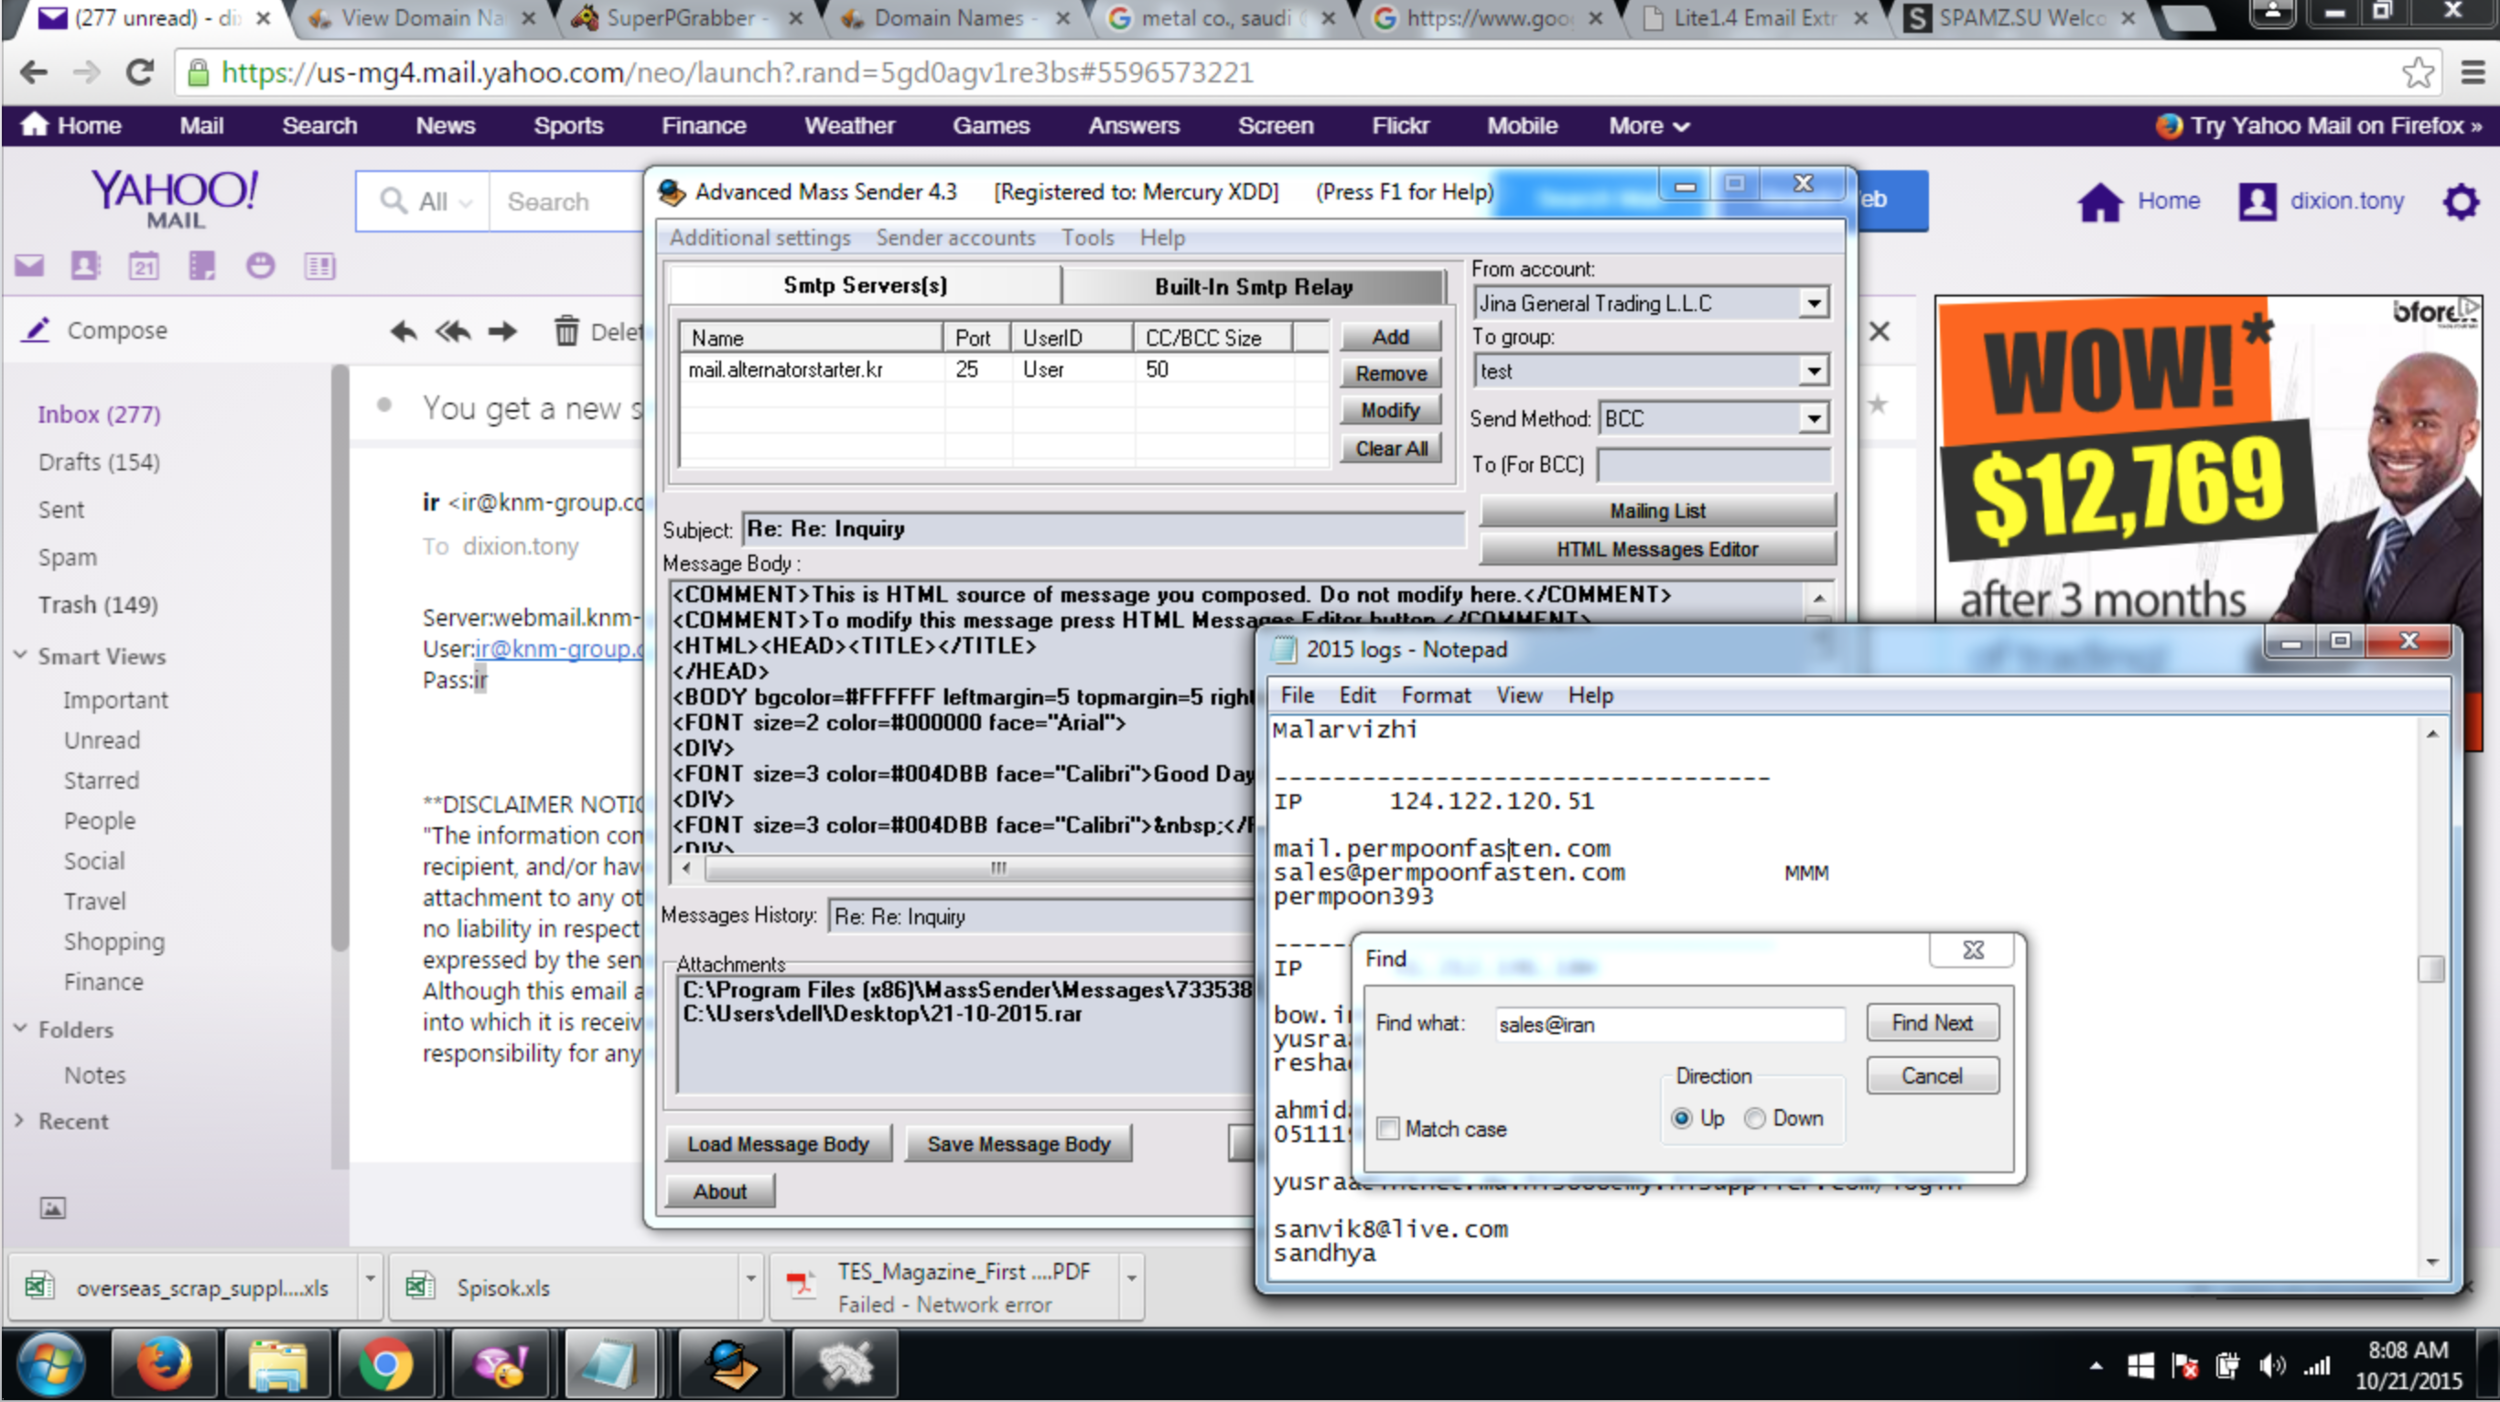The width and height of the screenshot is (2500, 1402).
Task: Click the Reply arrow icon
Action: (404, 331)
